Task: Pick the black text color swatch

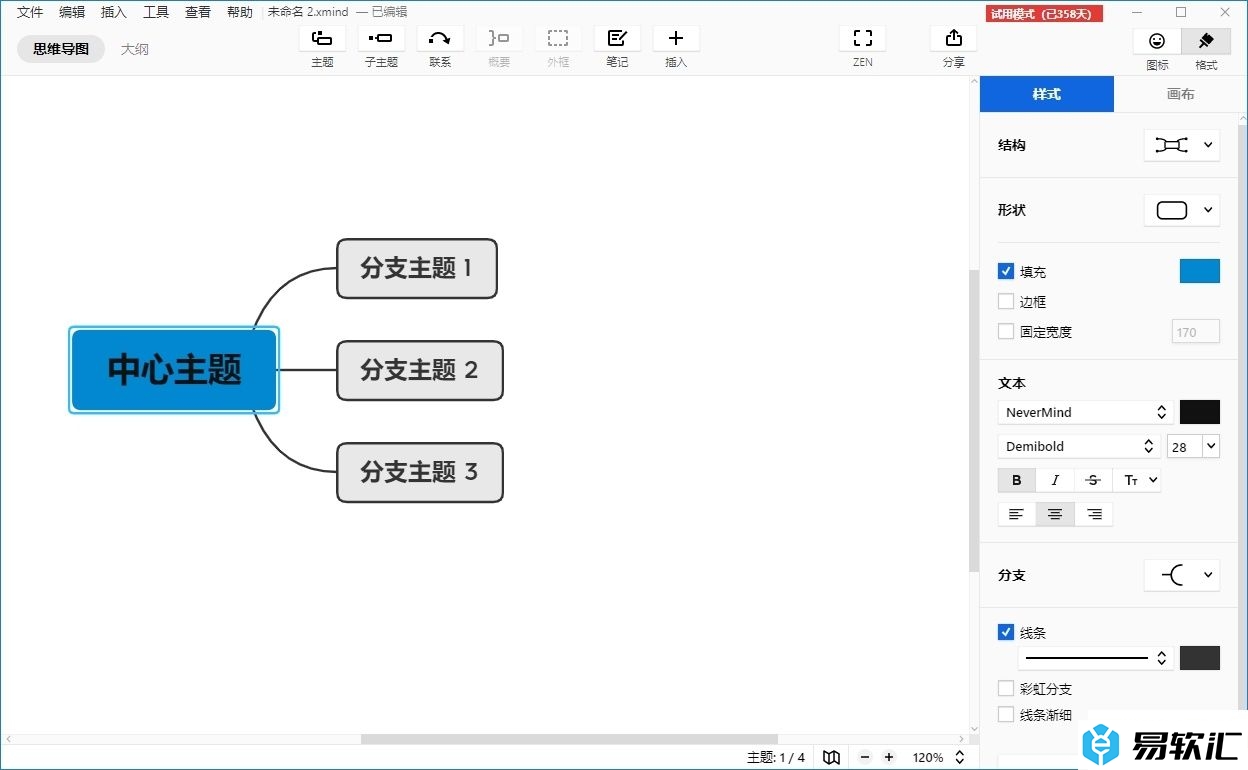Action: click(1200, 412)
